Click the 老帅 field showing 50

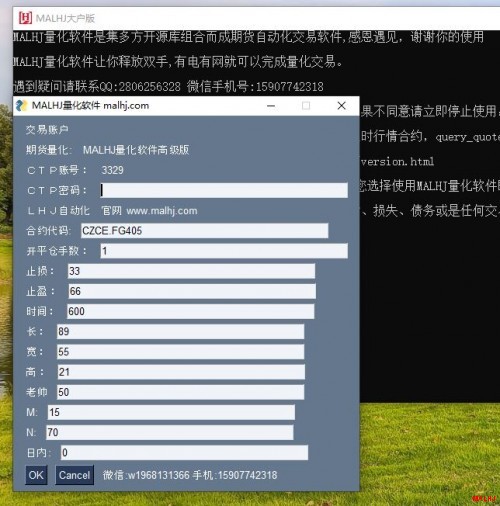180,392
